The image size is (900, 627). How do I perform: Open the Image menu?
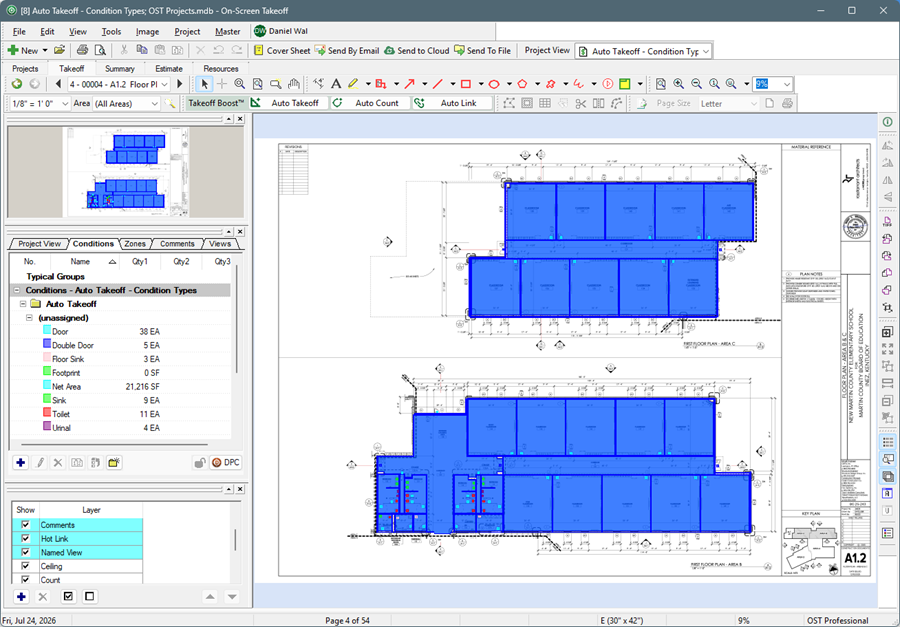click(148, 32)
